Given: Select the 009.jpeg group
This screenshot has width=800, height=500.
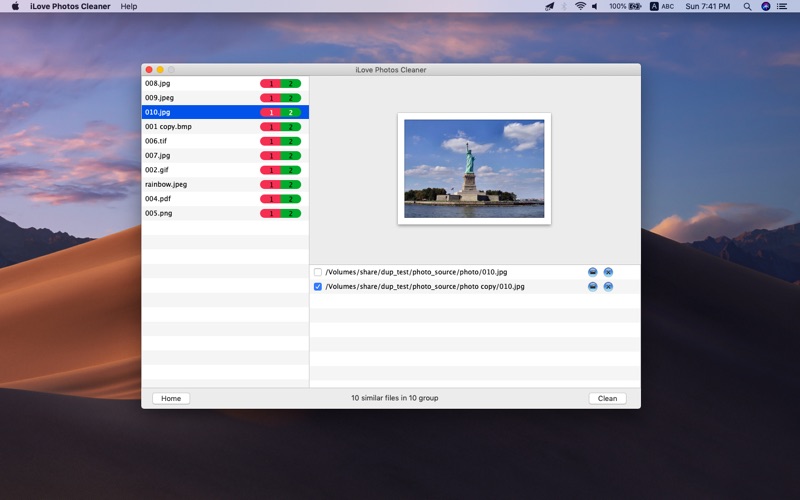Looking at the screenshot, I should coord(225,97).
